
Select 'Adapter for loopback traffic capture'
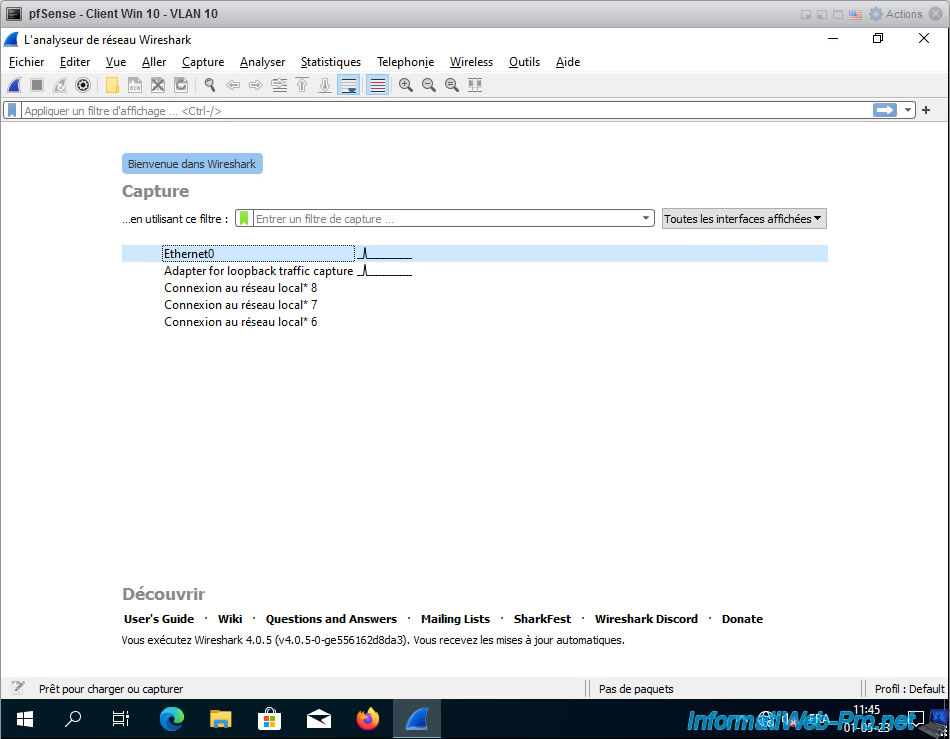(x=474, y=271)
